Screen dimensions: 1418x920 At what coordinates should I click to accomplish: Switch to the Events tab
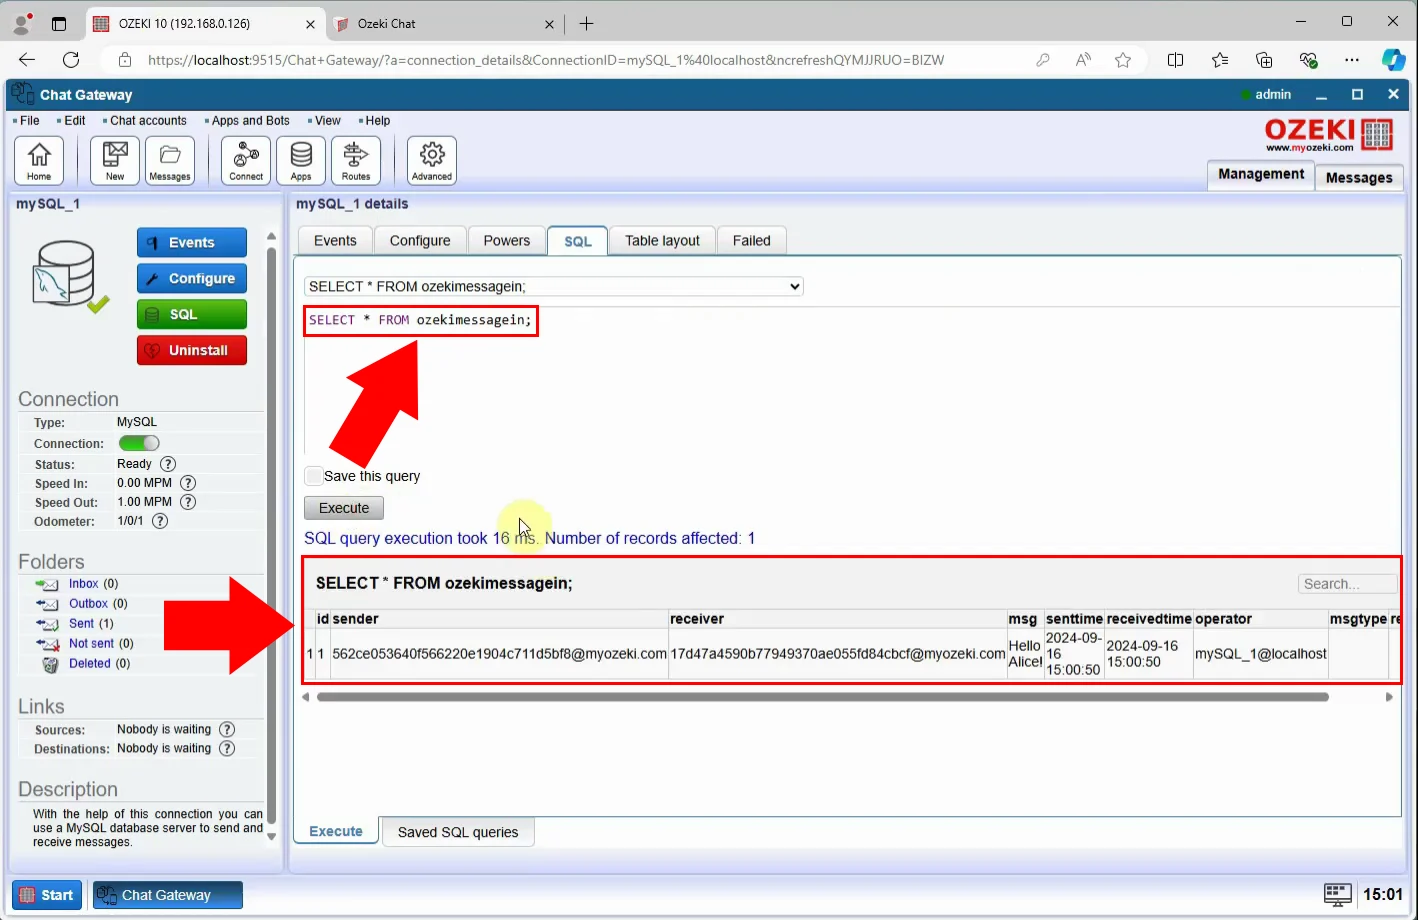[x=335, y=241]
